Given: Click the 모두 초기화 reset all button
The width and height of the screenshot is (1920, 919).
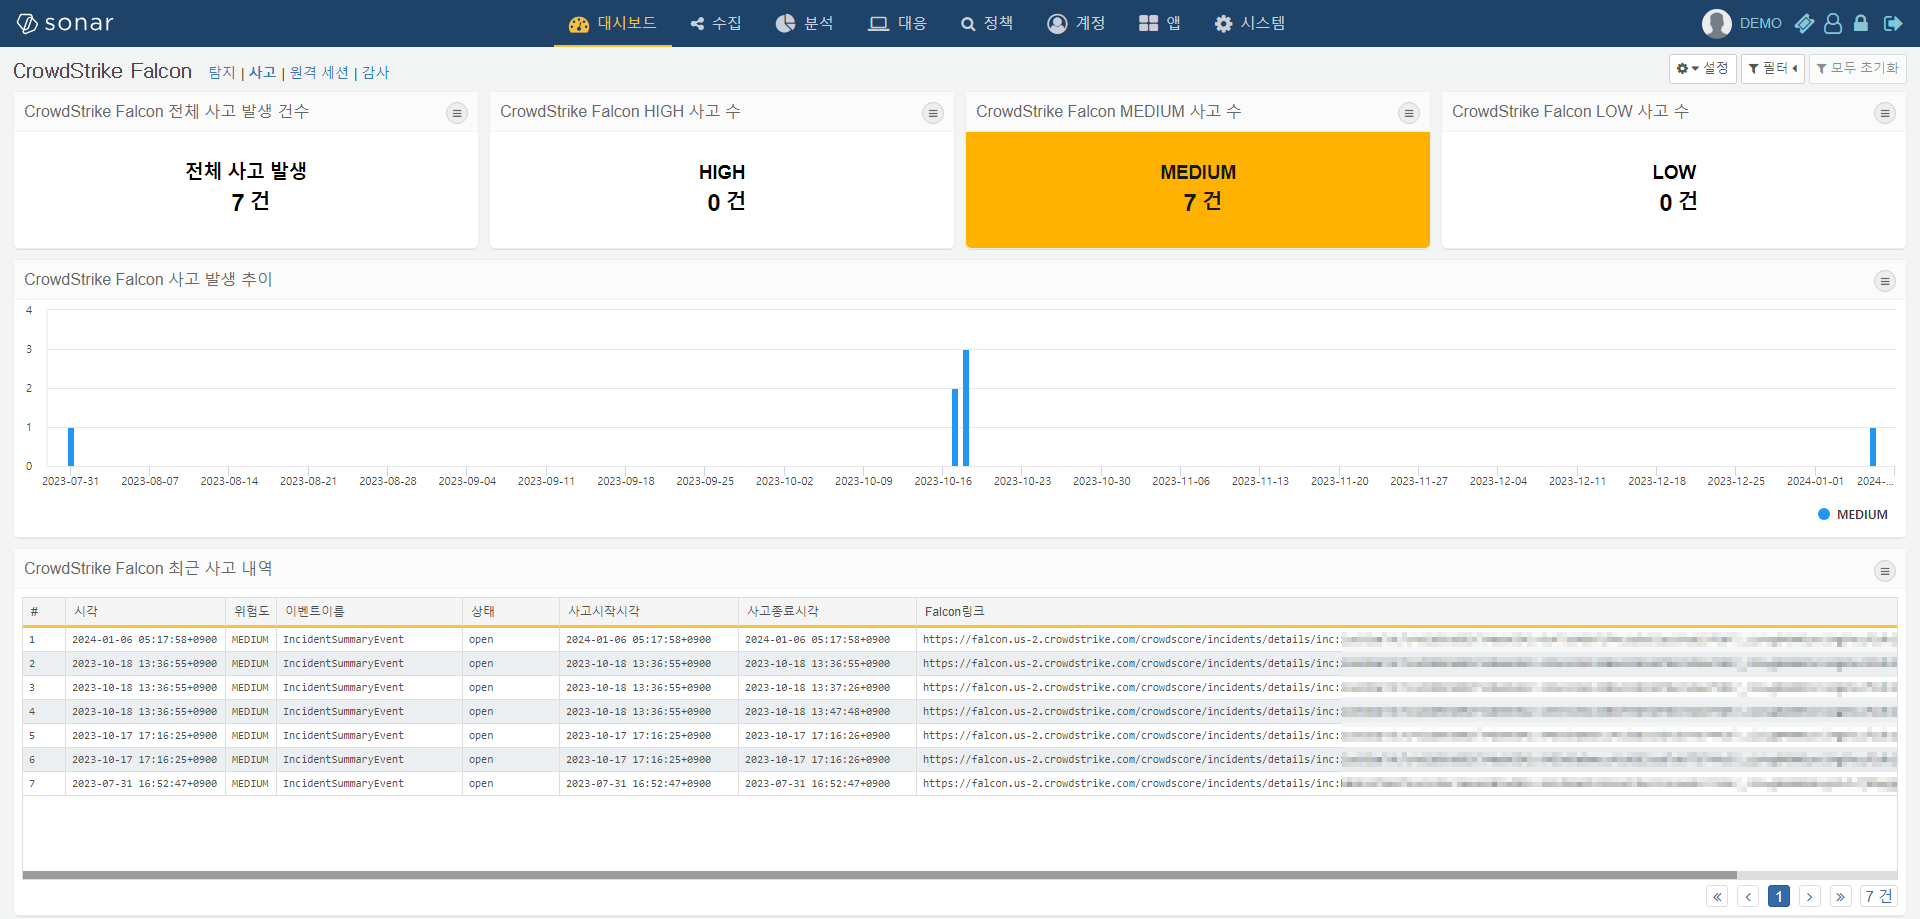Looking at the screenshot, I should click(x=1857, y=68).
